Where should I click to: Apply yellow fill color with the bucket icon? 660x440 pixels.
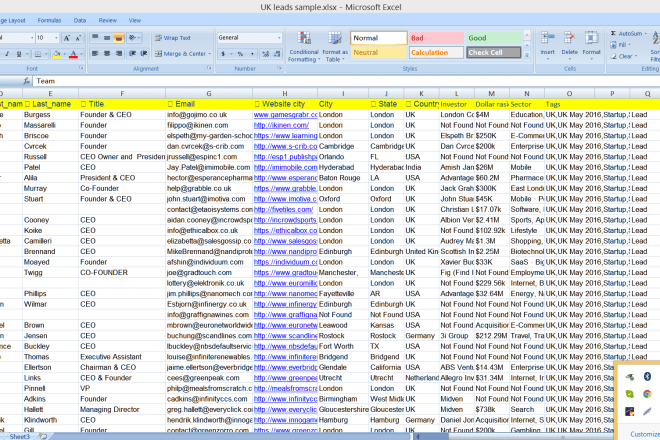click(x=56, y=54)
